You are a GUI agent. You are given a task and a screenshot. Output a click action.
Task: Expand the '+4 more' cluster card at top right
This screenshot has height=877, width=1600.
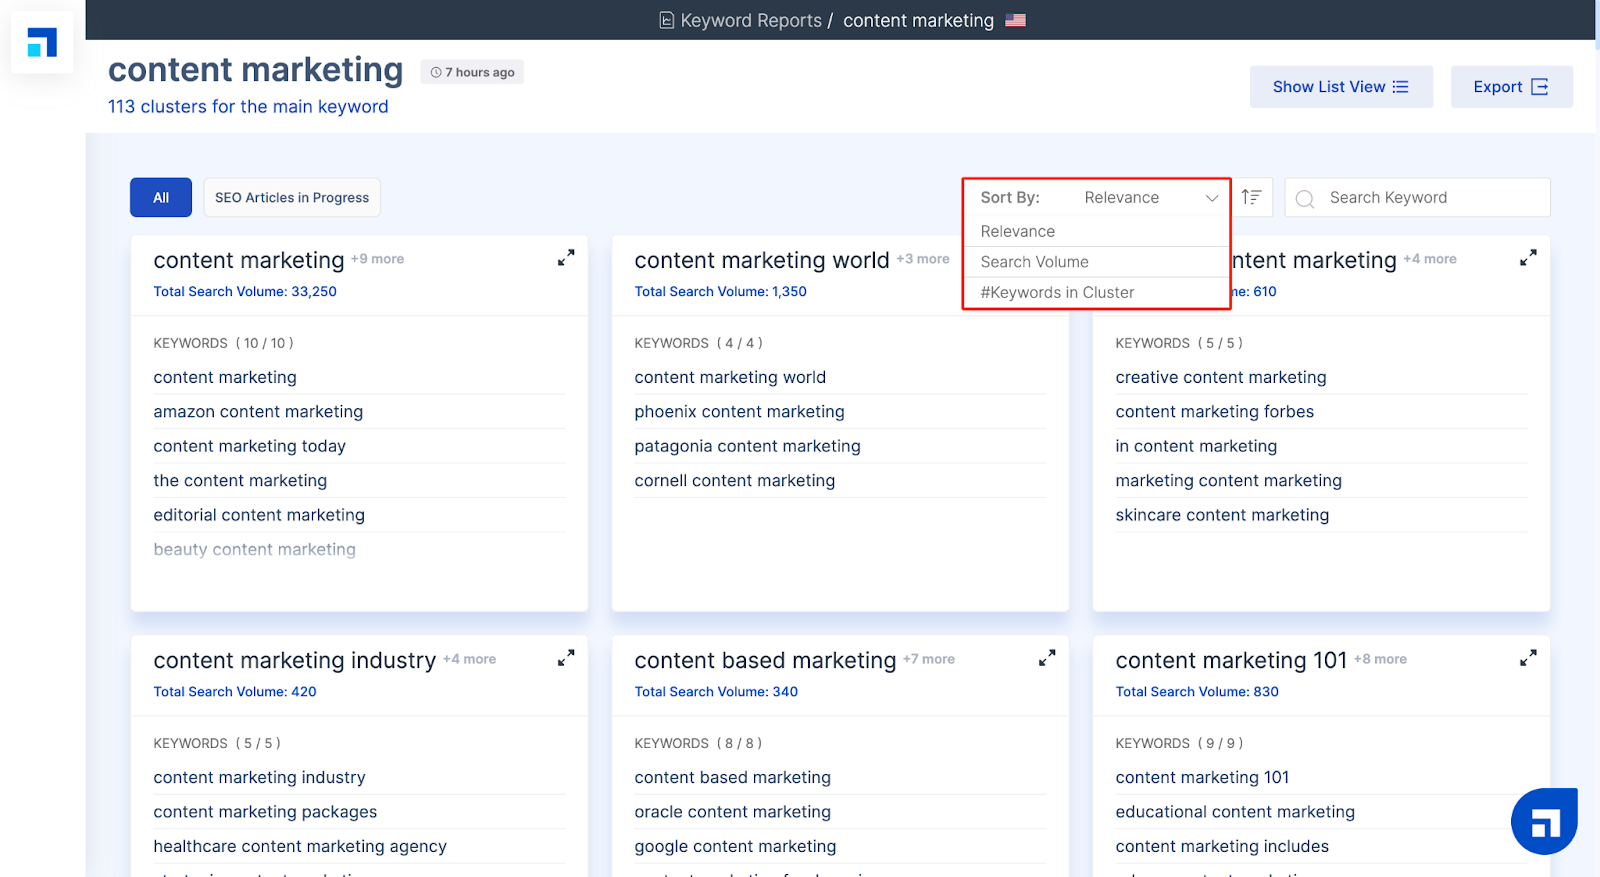(1528, 258)
